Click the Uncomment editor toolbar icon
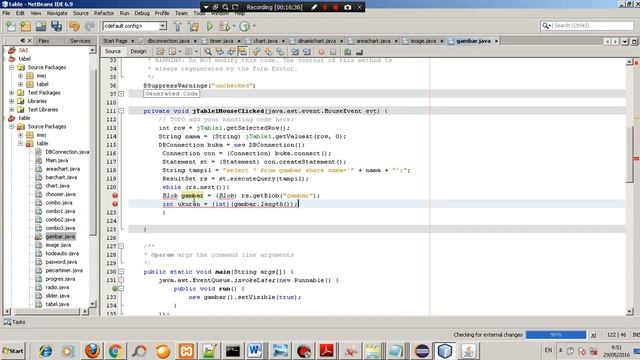 pos(359,52)
